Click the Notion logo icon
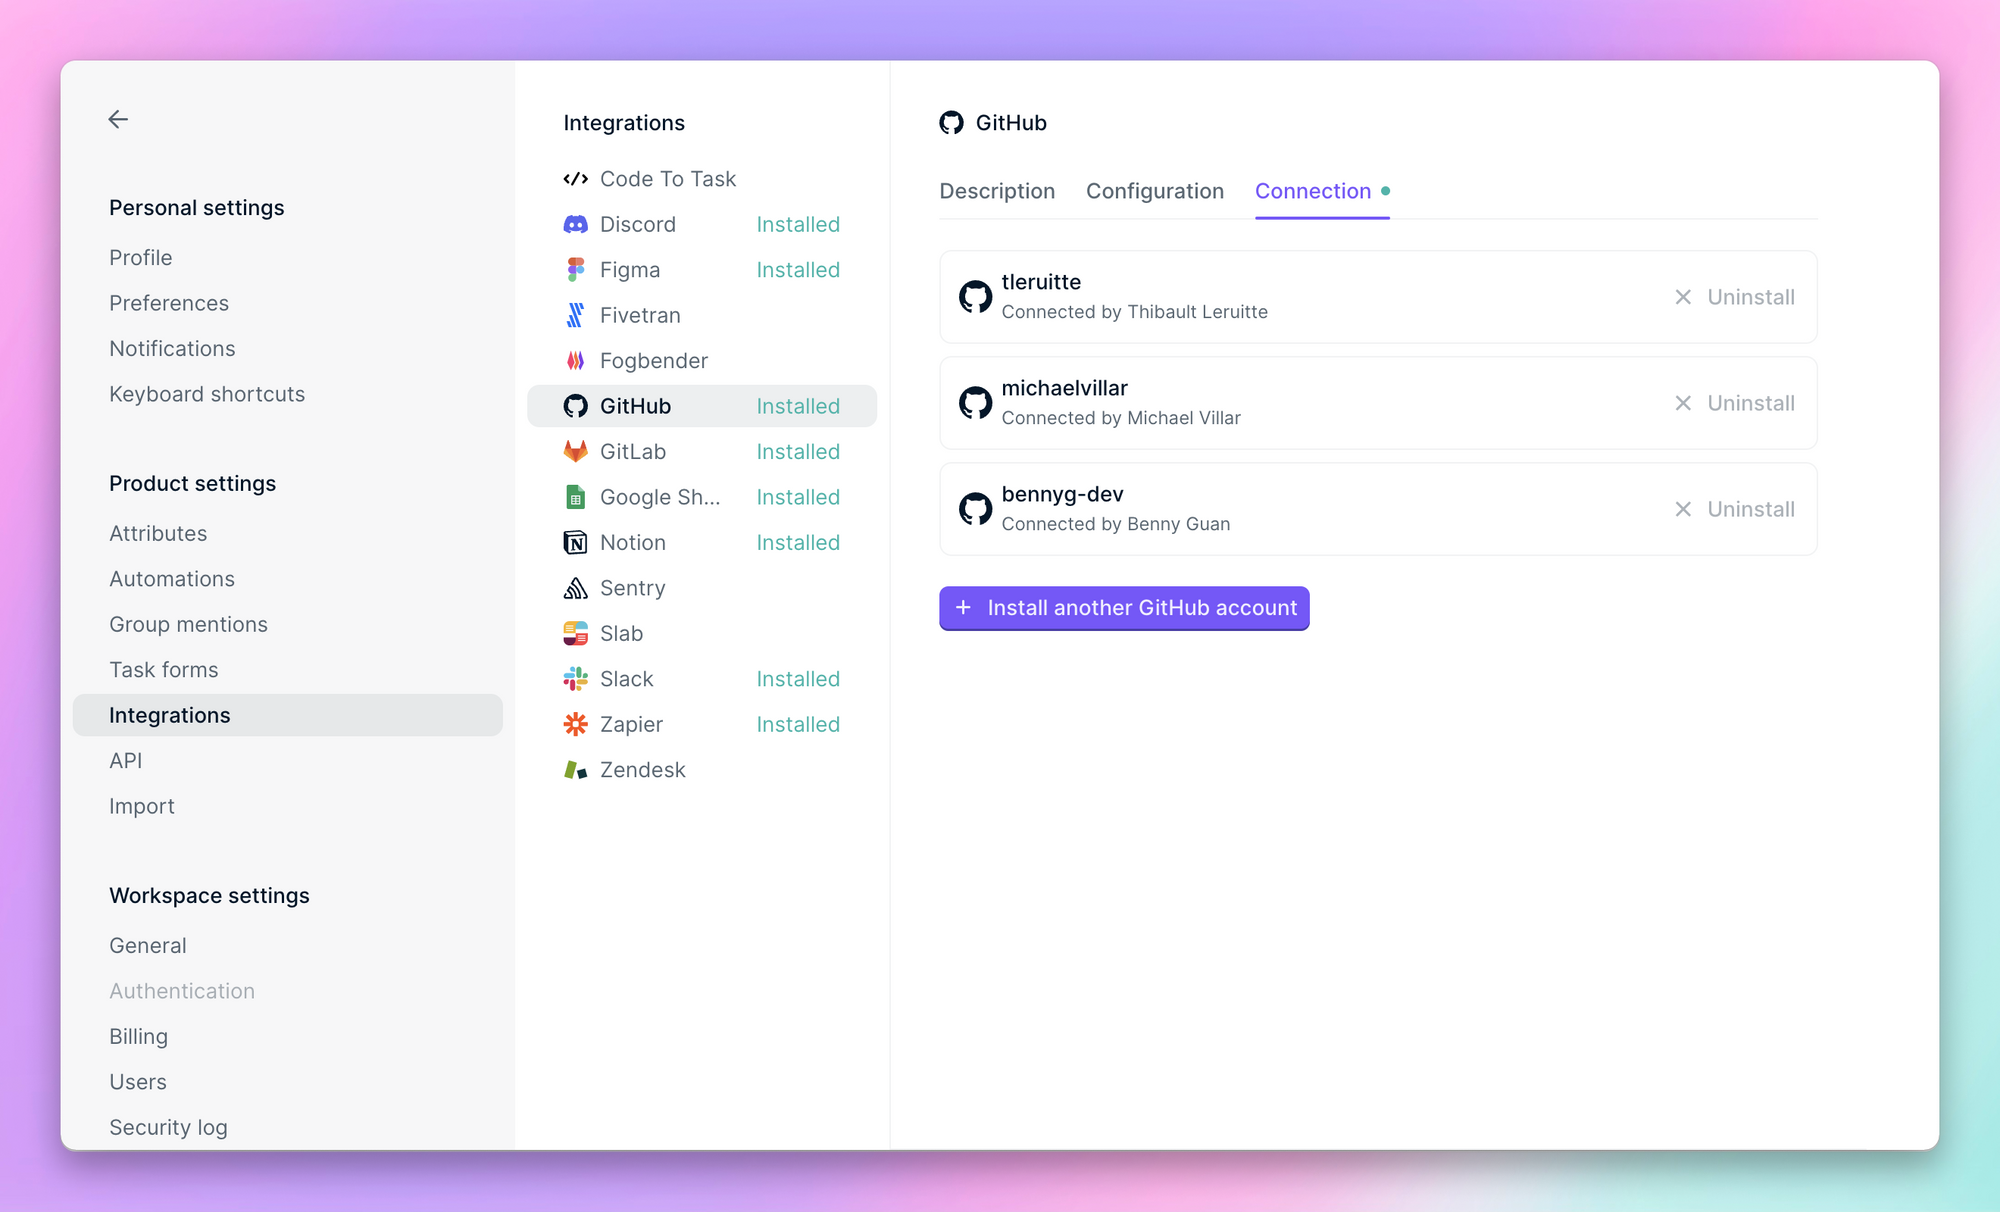 [x=575, y=543]
